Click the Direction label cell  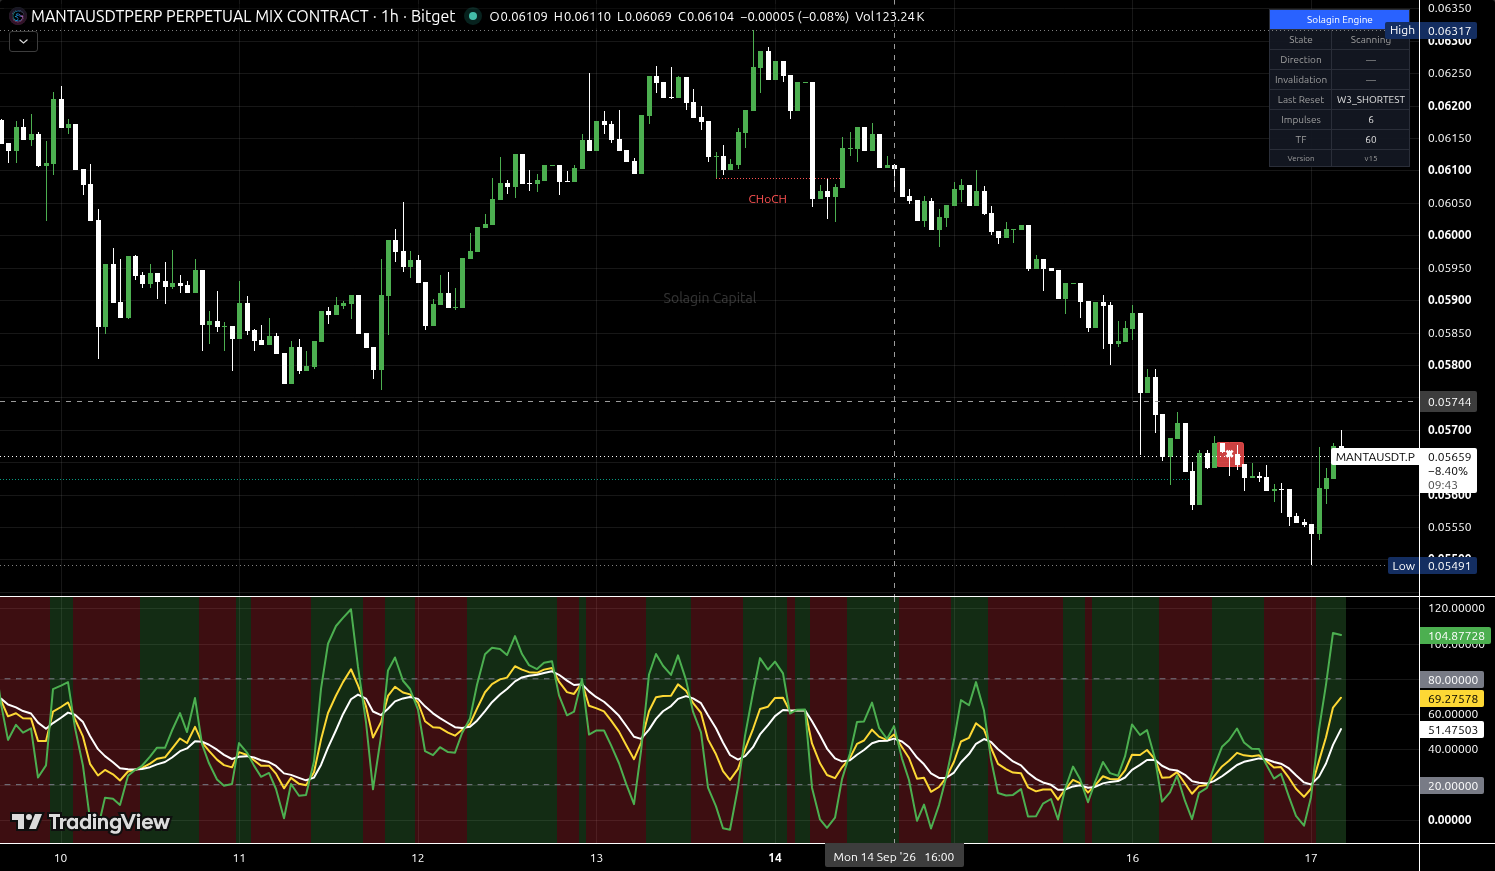point(1300,60)
